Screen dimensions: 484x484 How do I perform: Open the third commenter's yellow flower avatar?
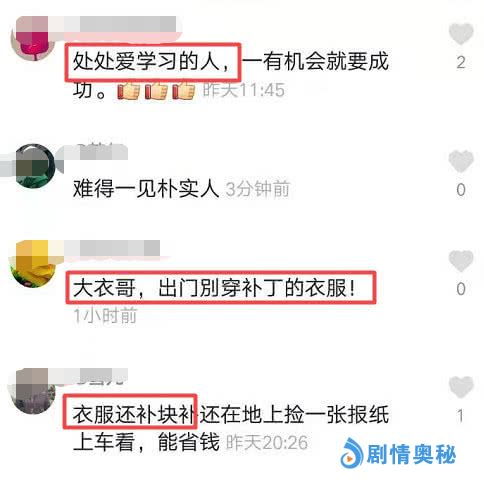33,264
